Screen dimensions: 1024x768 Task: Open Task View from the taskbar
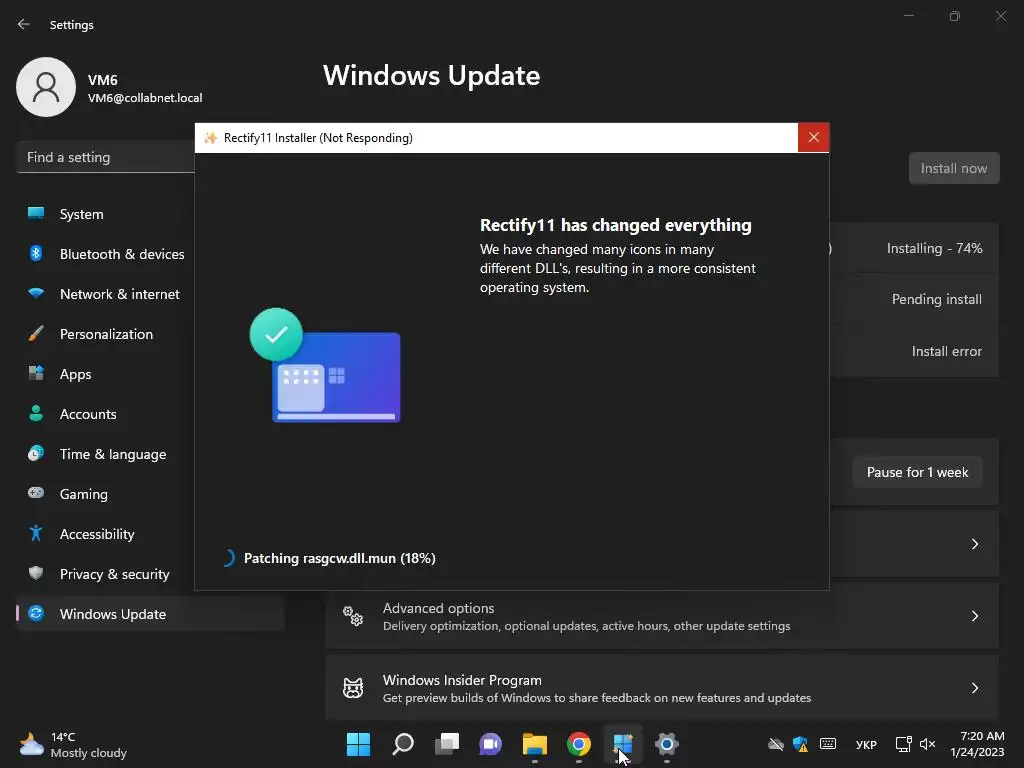point(447,744)
